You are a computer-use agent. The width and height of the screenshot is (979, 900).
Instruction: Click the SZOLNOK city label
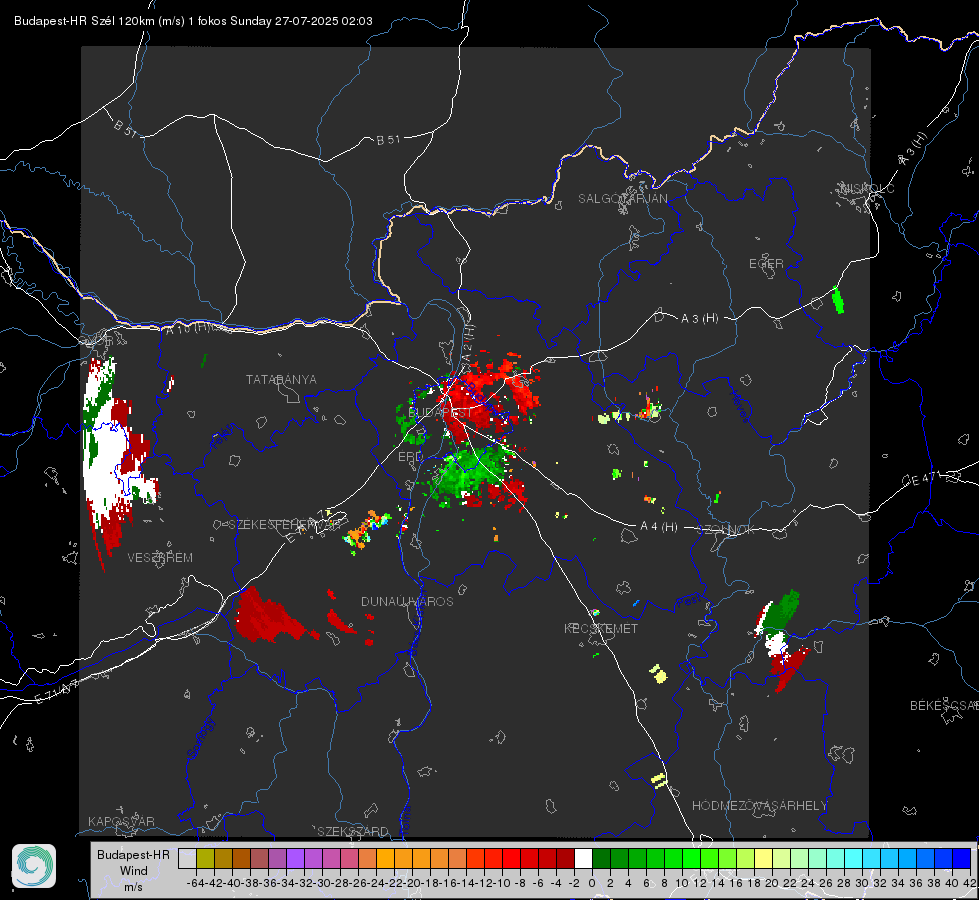point(726,530)
